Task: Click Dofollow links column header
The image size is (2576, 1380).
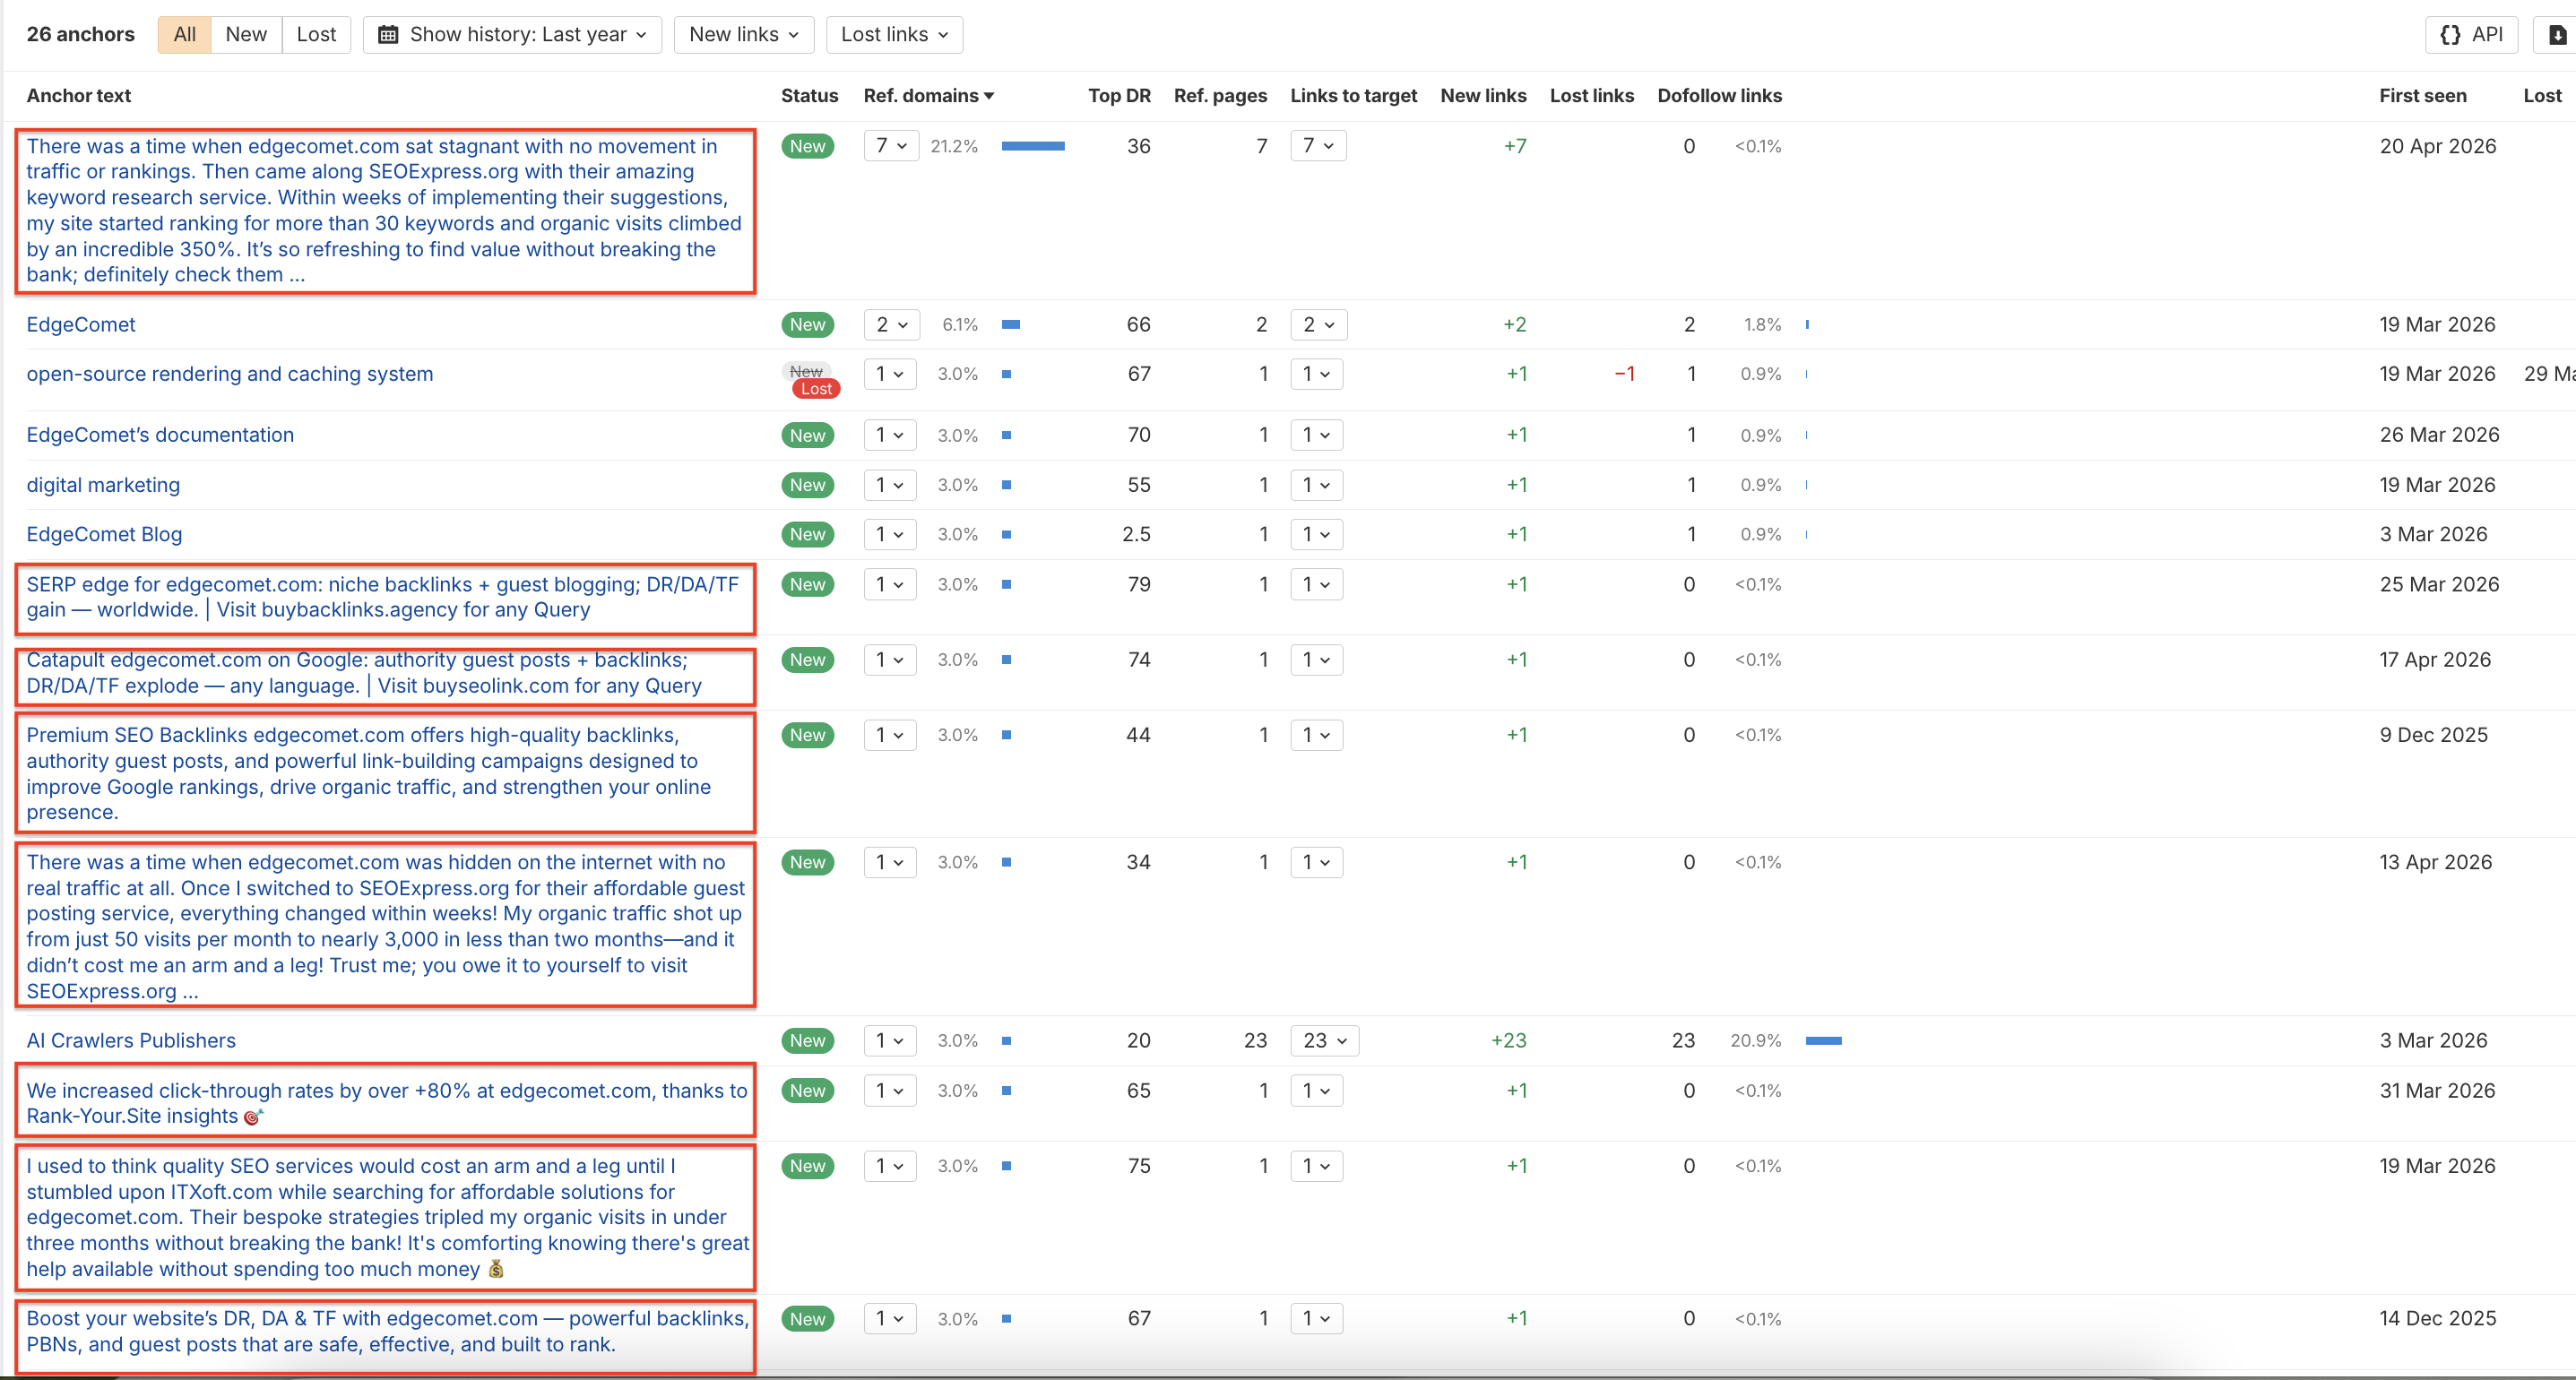Action: [x=1719, y=96]
